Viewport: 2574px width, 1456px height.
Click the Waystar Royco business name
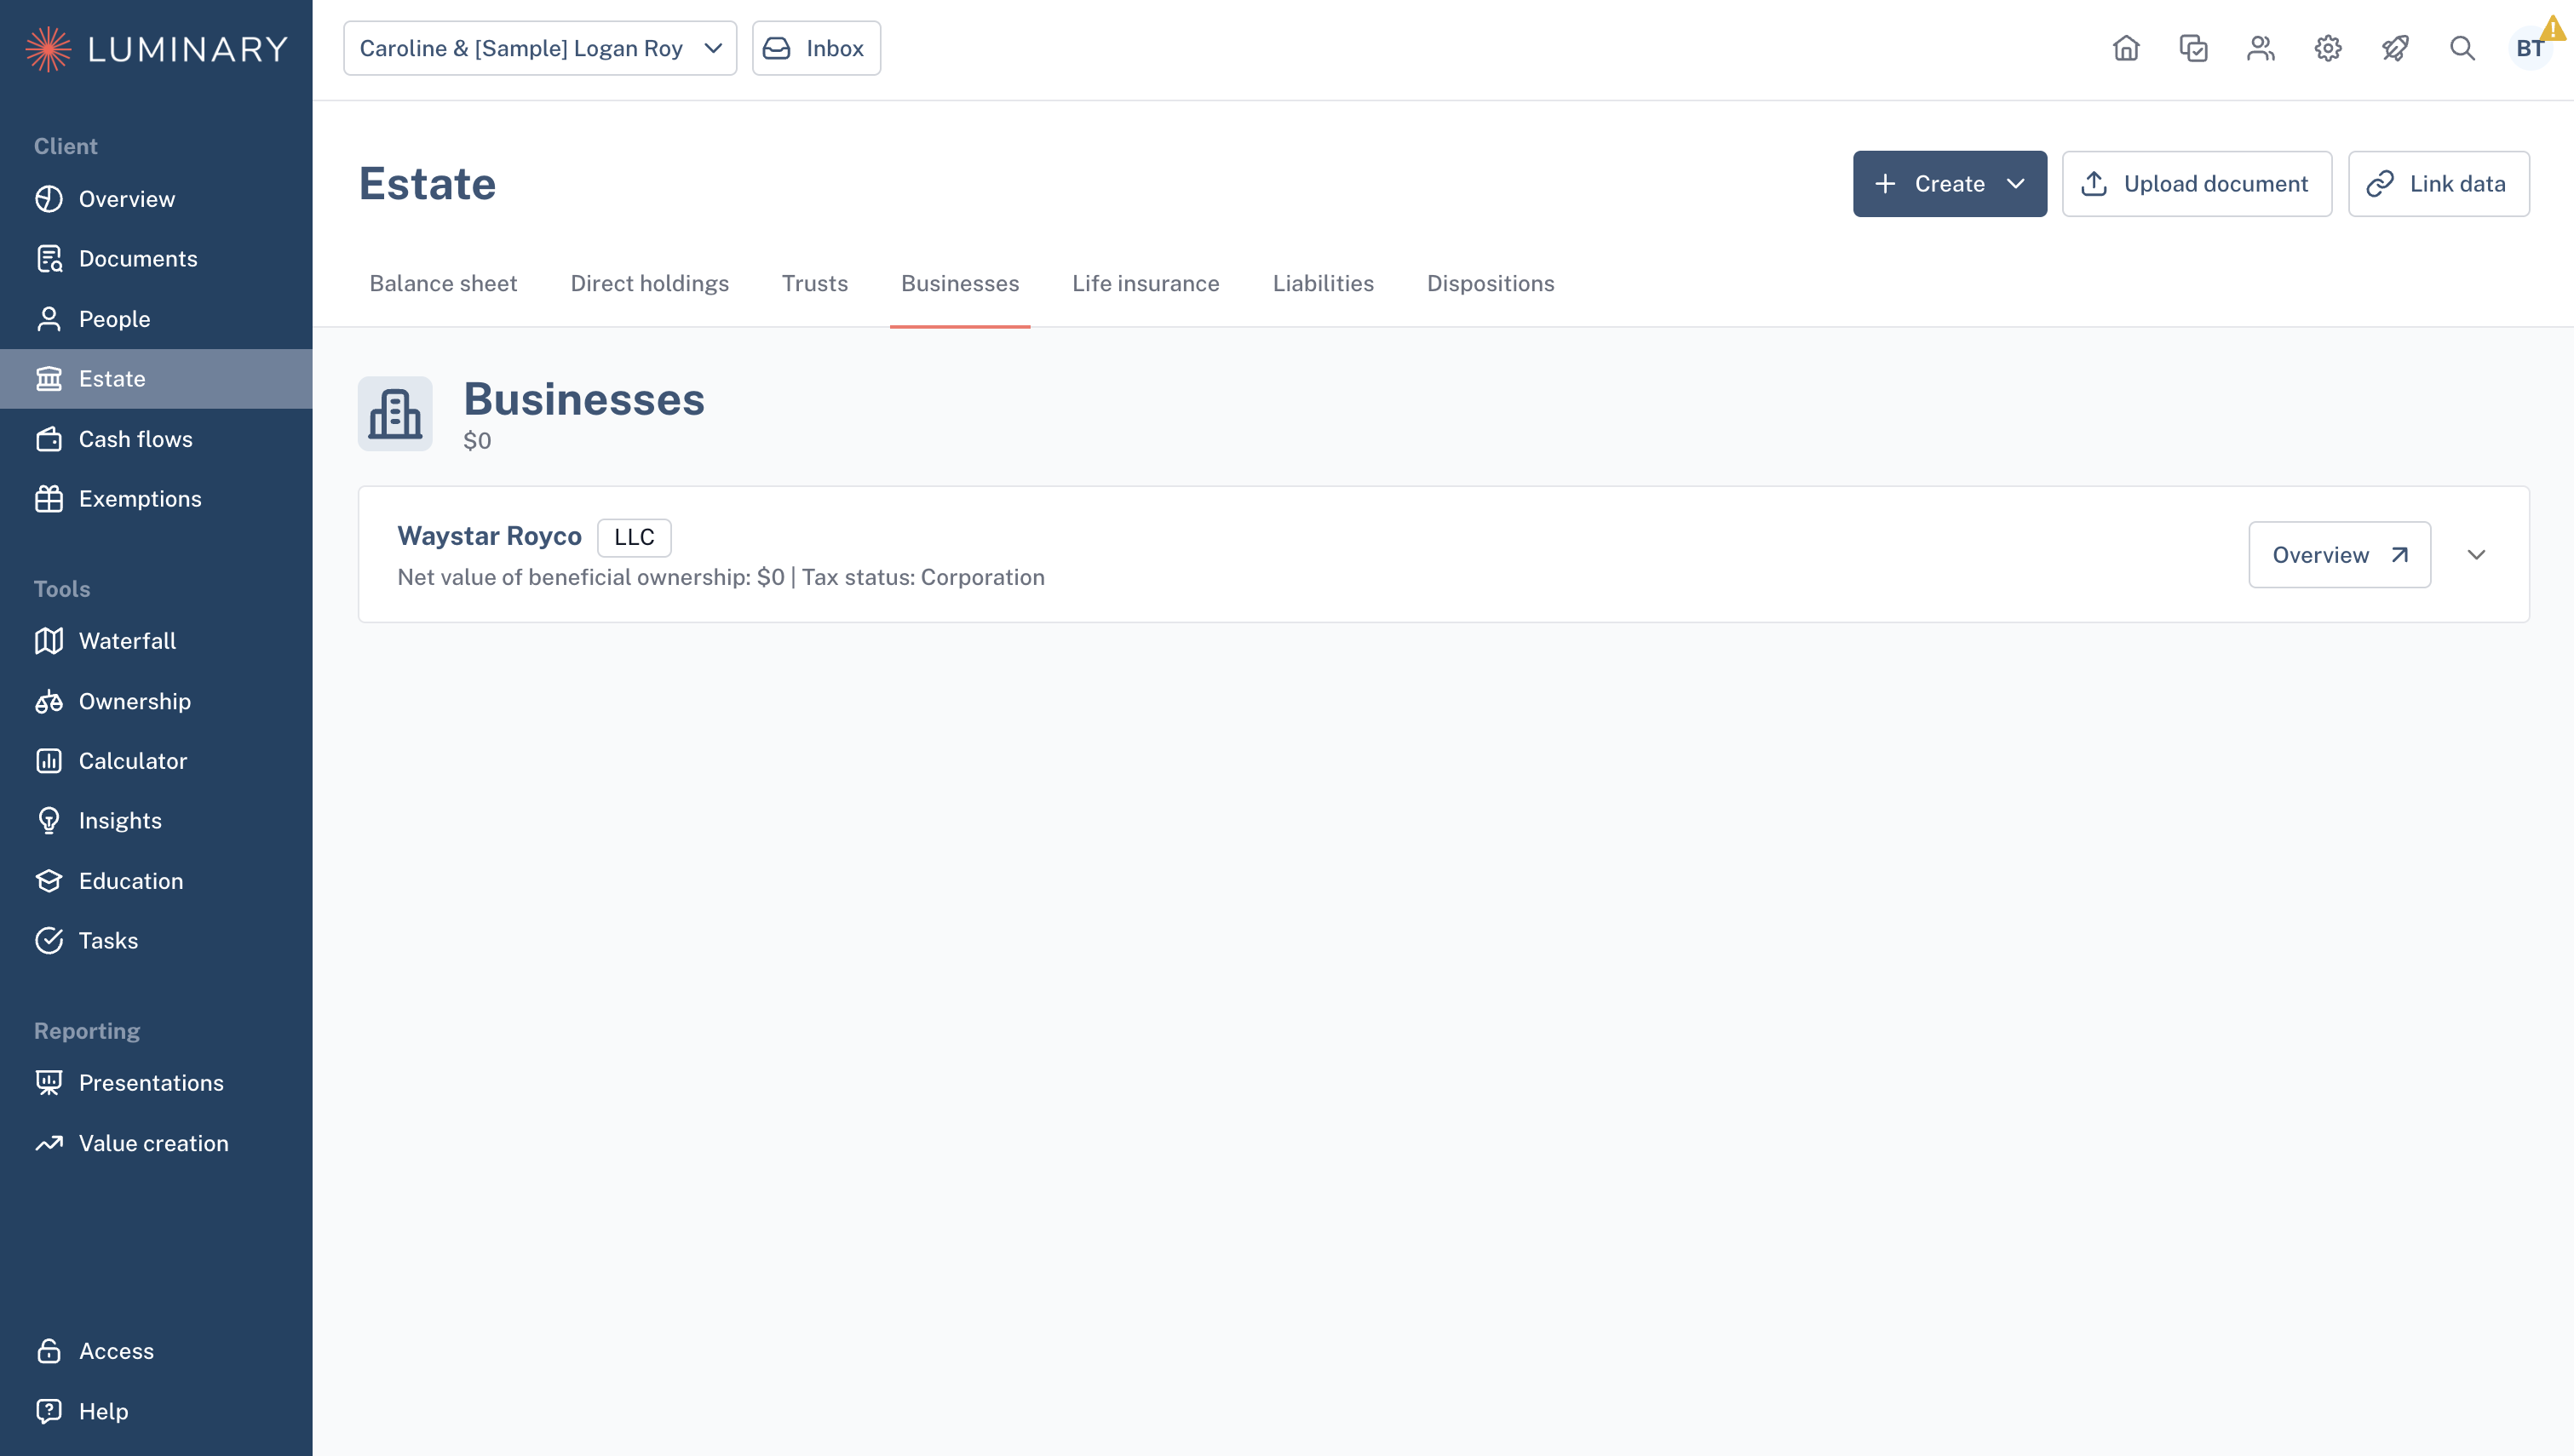[489, 536]
